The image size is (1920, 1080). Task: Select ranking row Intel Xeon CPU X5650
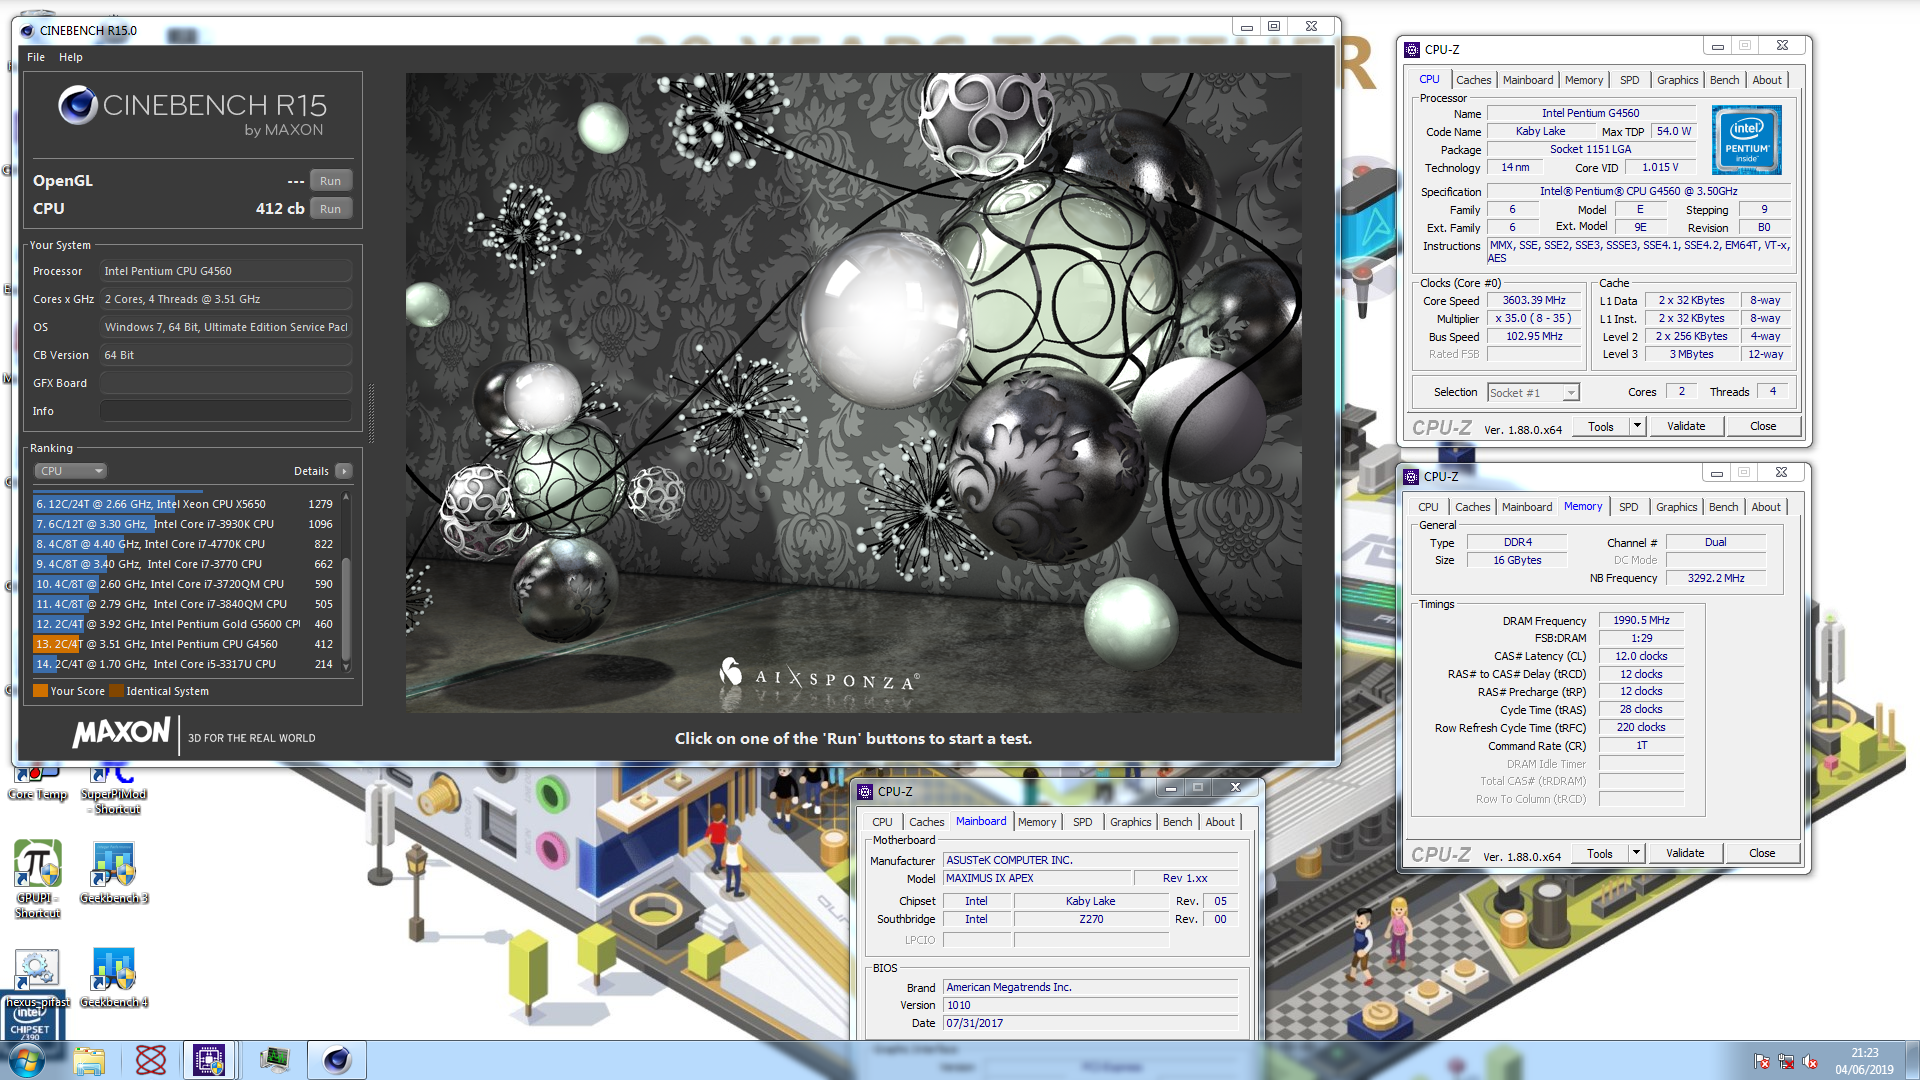pyautogui.click(x=185, y=504)
